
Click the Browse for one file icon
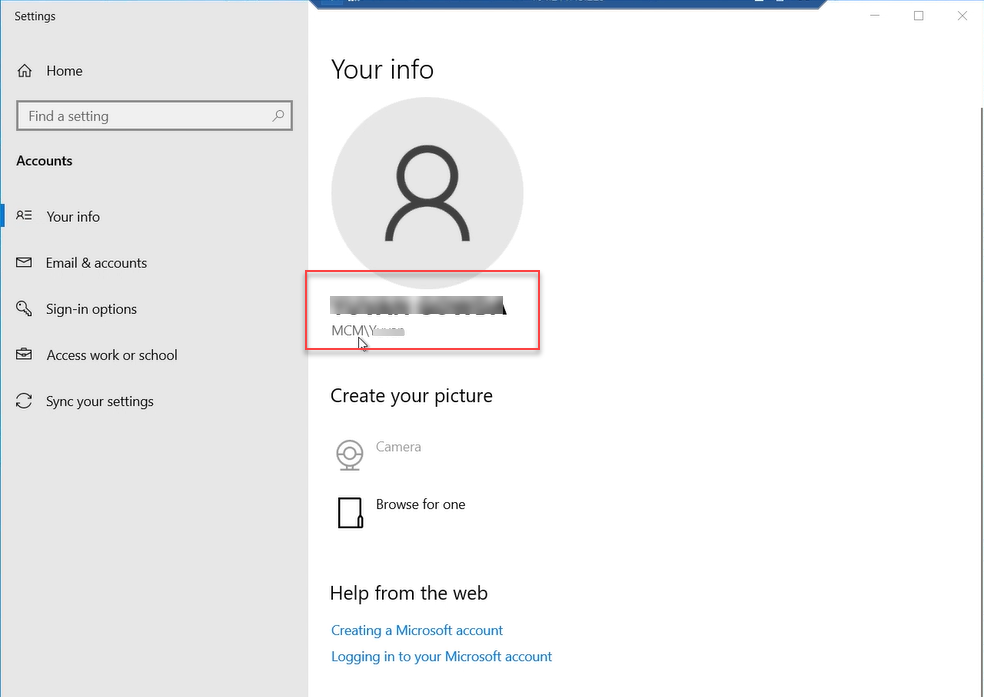(x=349, y=512)
